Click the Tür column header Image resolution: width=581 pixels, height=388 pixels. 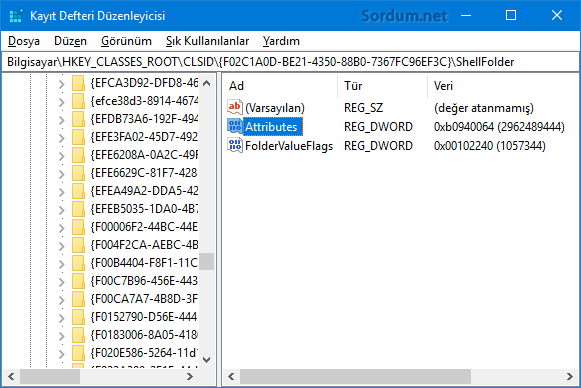tap(382, 86)
